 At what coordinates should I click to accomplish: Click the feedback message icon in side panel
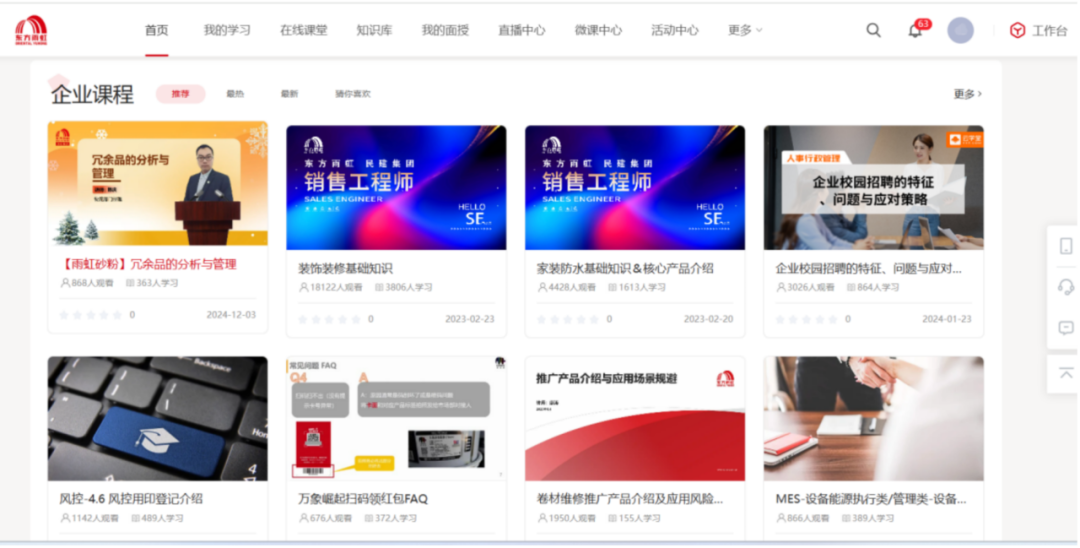coord(1066,328)
